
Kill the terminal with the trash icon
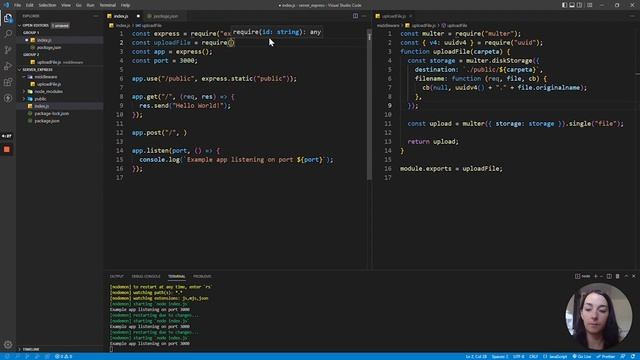[618, 276]
